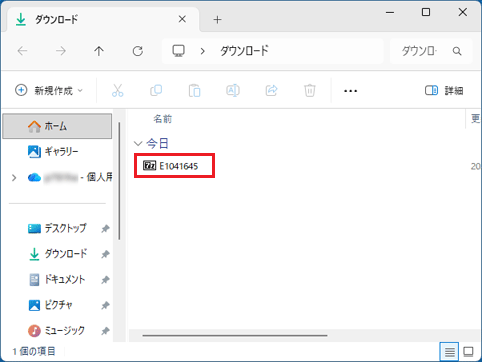Collapse the 今日 group
Screen dimensions: 482x362
click(x=138, y=144)
